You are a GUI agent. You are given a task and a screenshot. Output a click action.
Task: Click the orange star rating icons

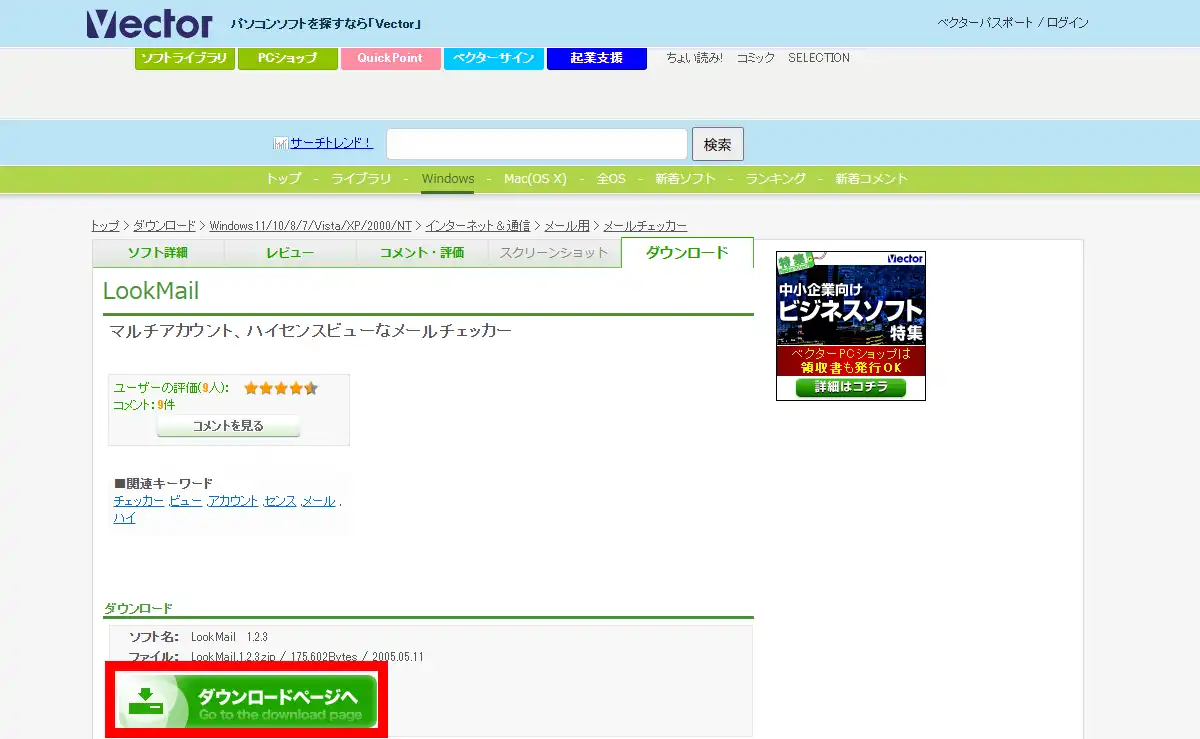click(281, 388)
